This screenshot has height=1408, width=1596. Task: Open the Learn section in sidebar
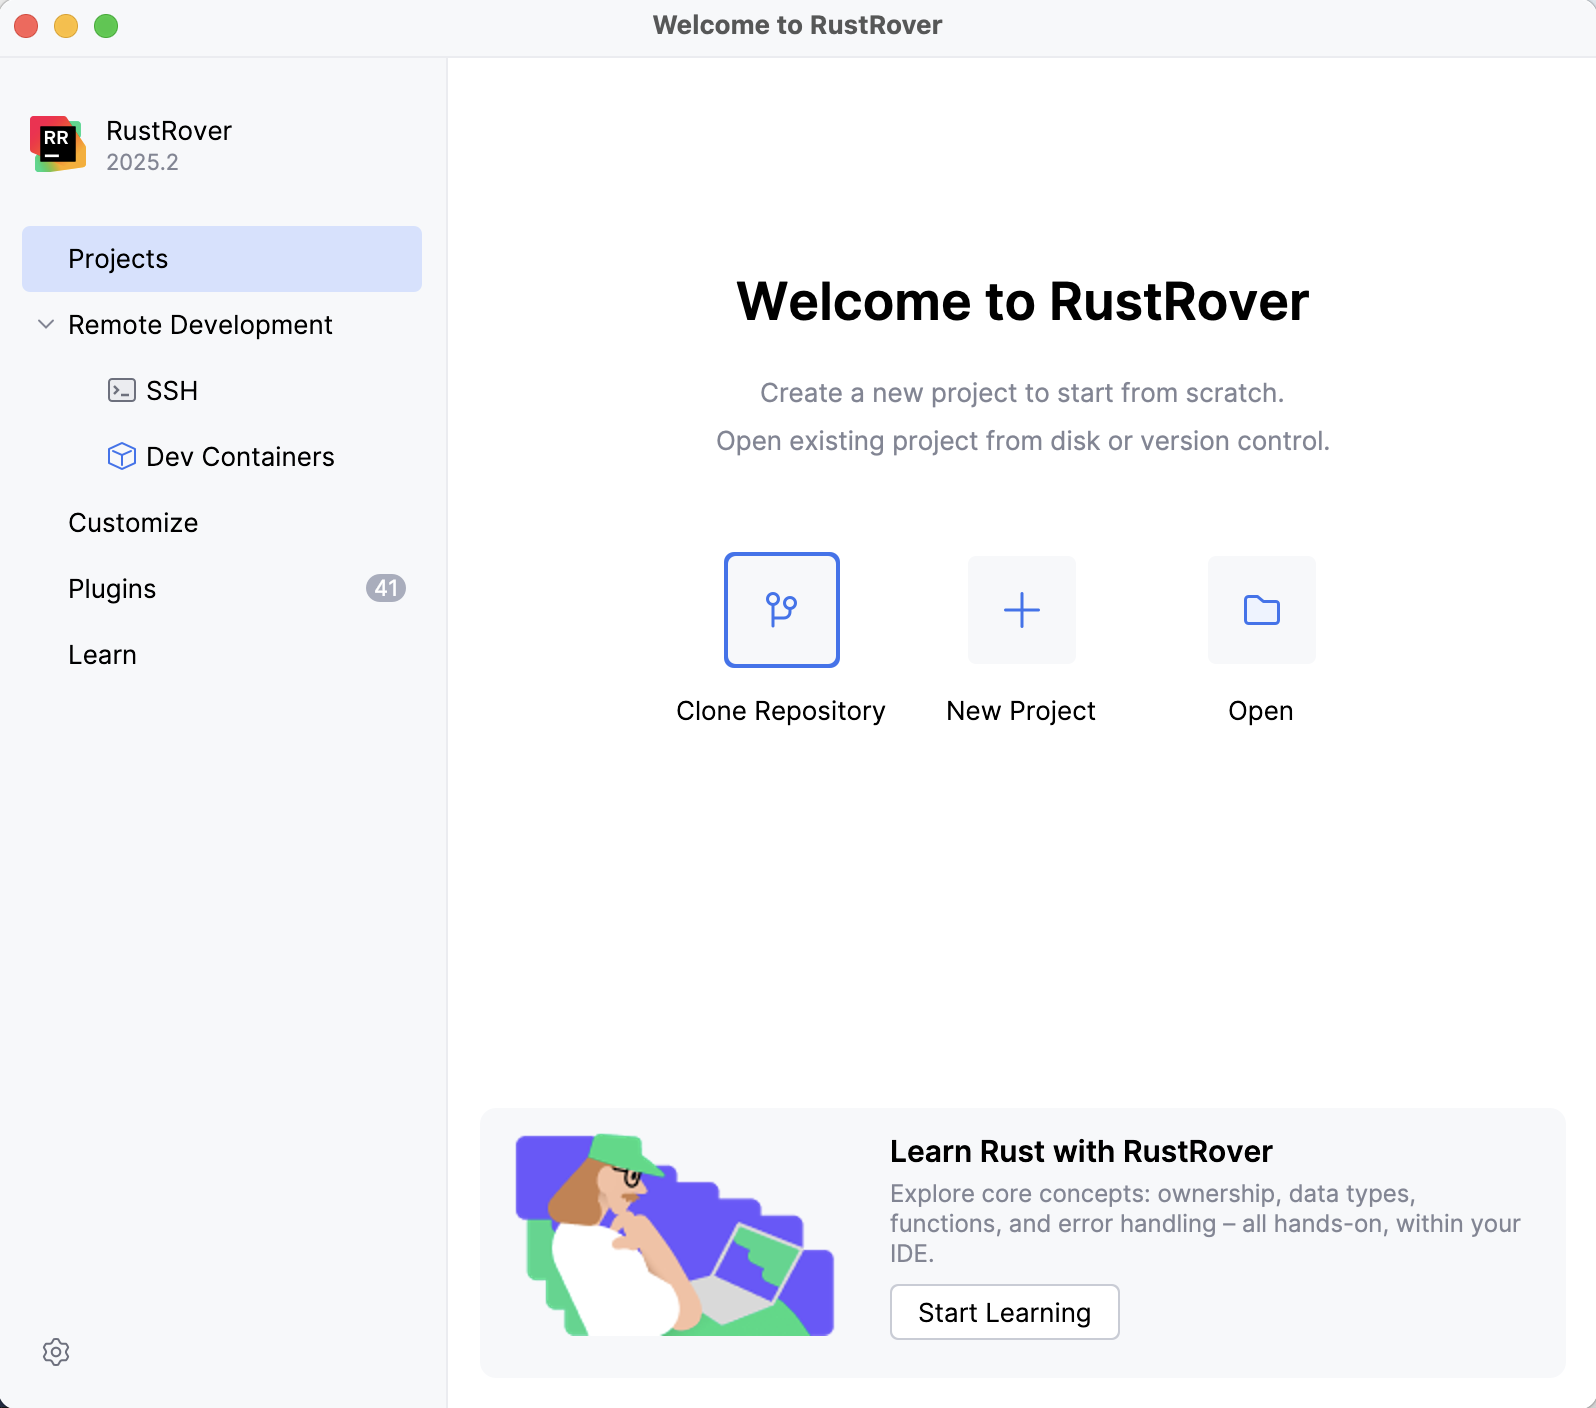pyautogui.click(x=102, y=655)
